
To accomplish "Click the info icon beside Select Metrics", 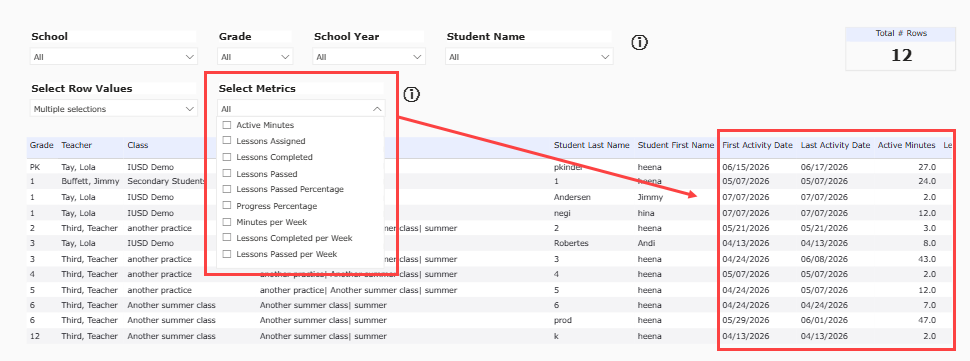I will point(412,95).
